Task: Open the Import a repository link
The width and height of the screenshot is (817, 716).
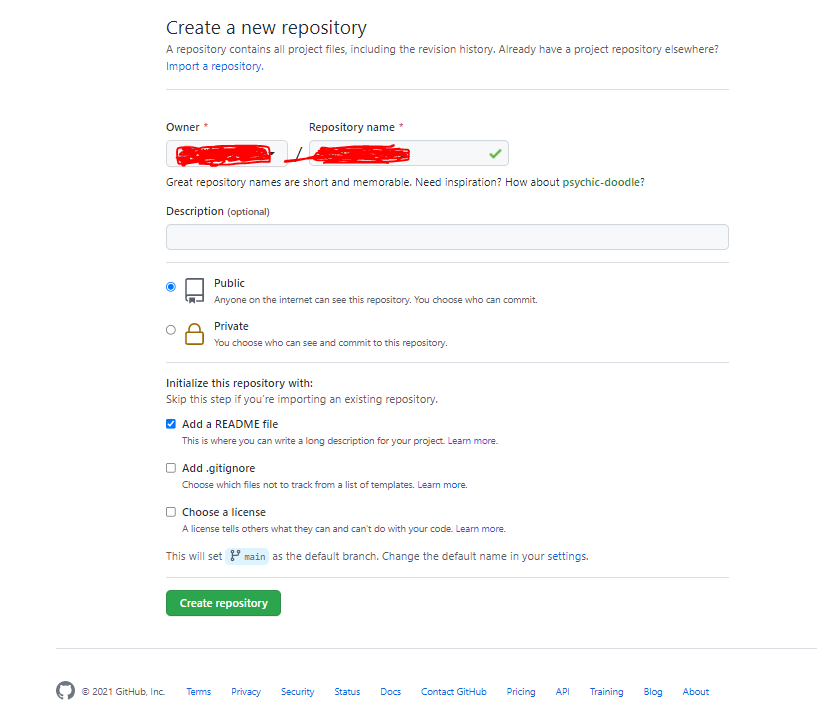Action: (215, 66)
